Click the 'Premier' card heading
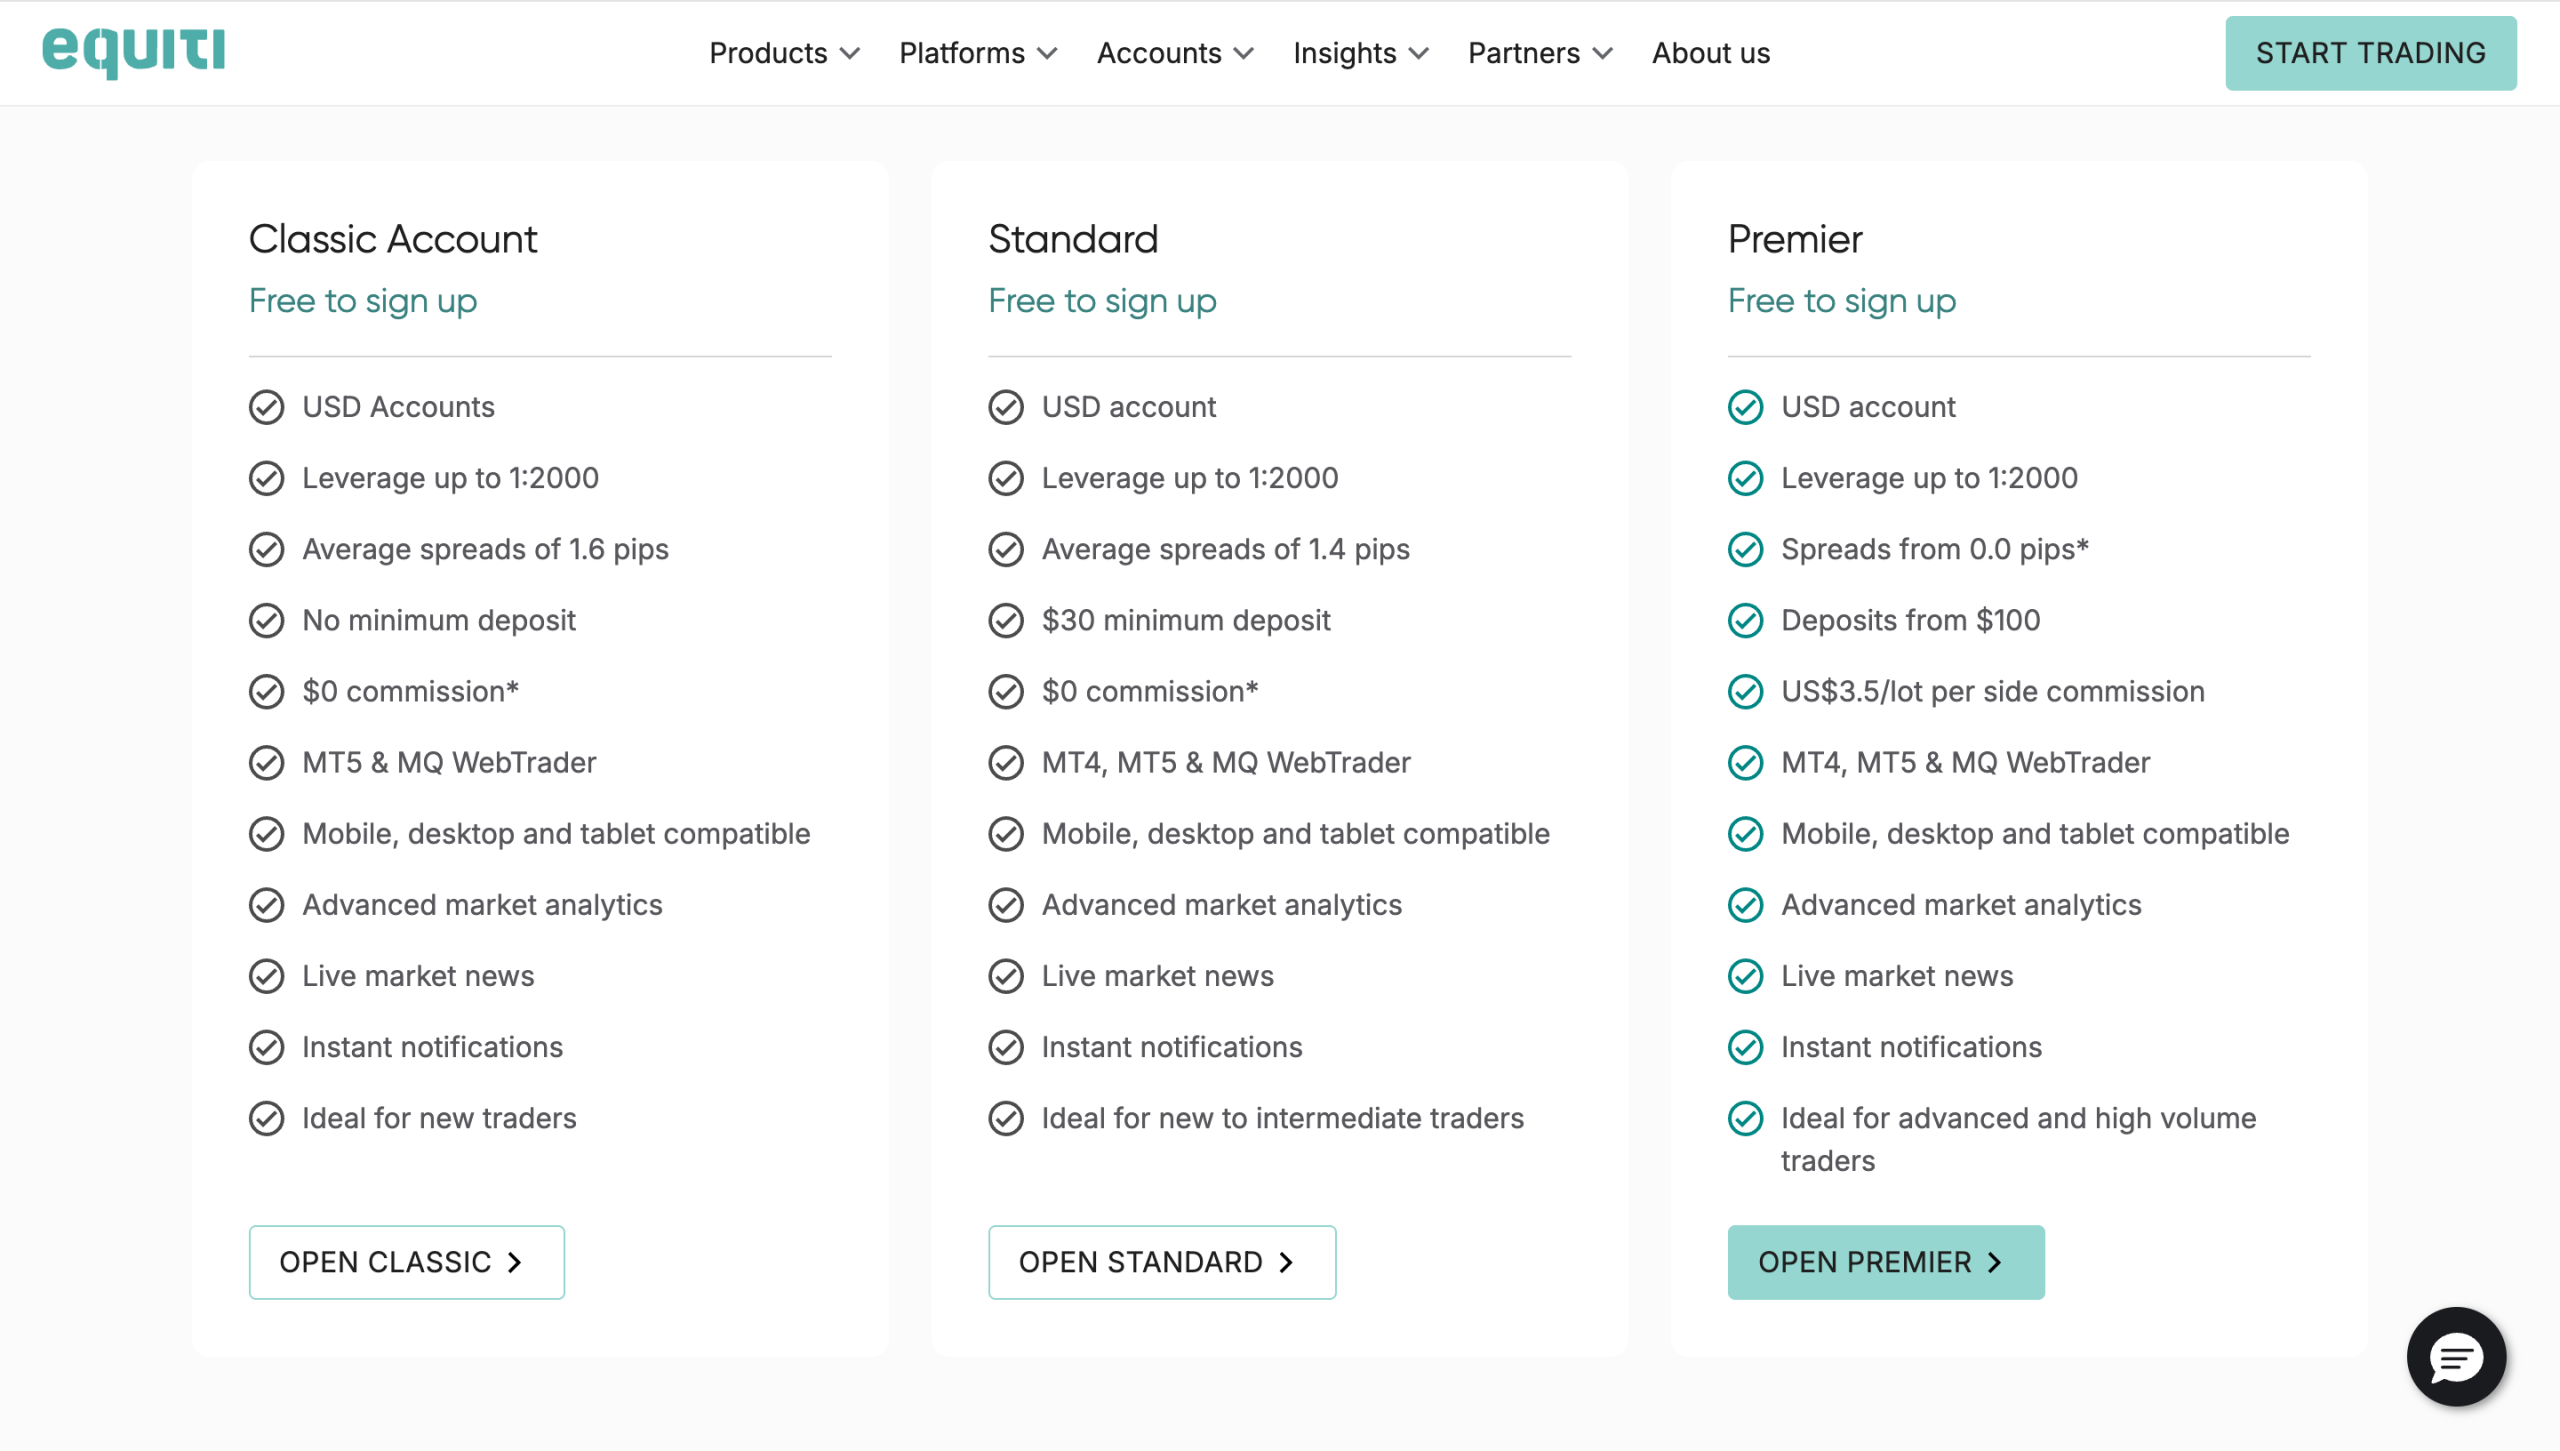 (x=1795, y=239)
